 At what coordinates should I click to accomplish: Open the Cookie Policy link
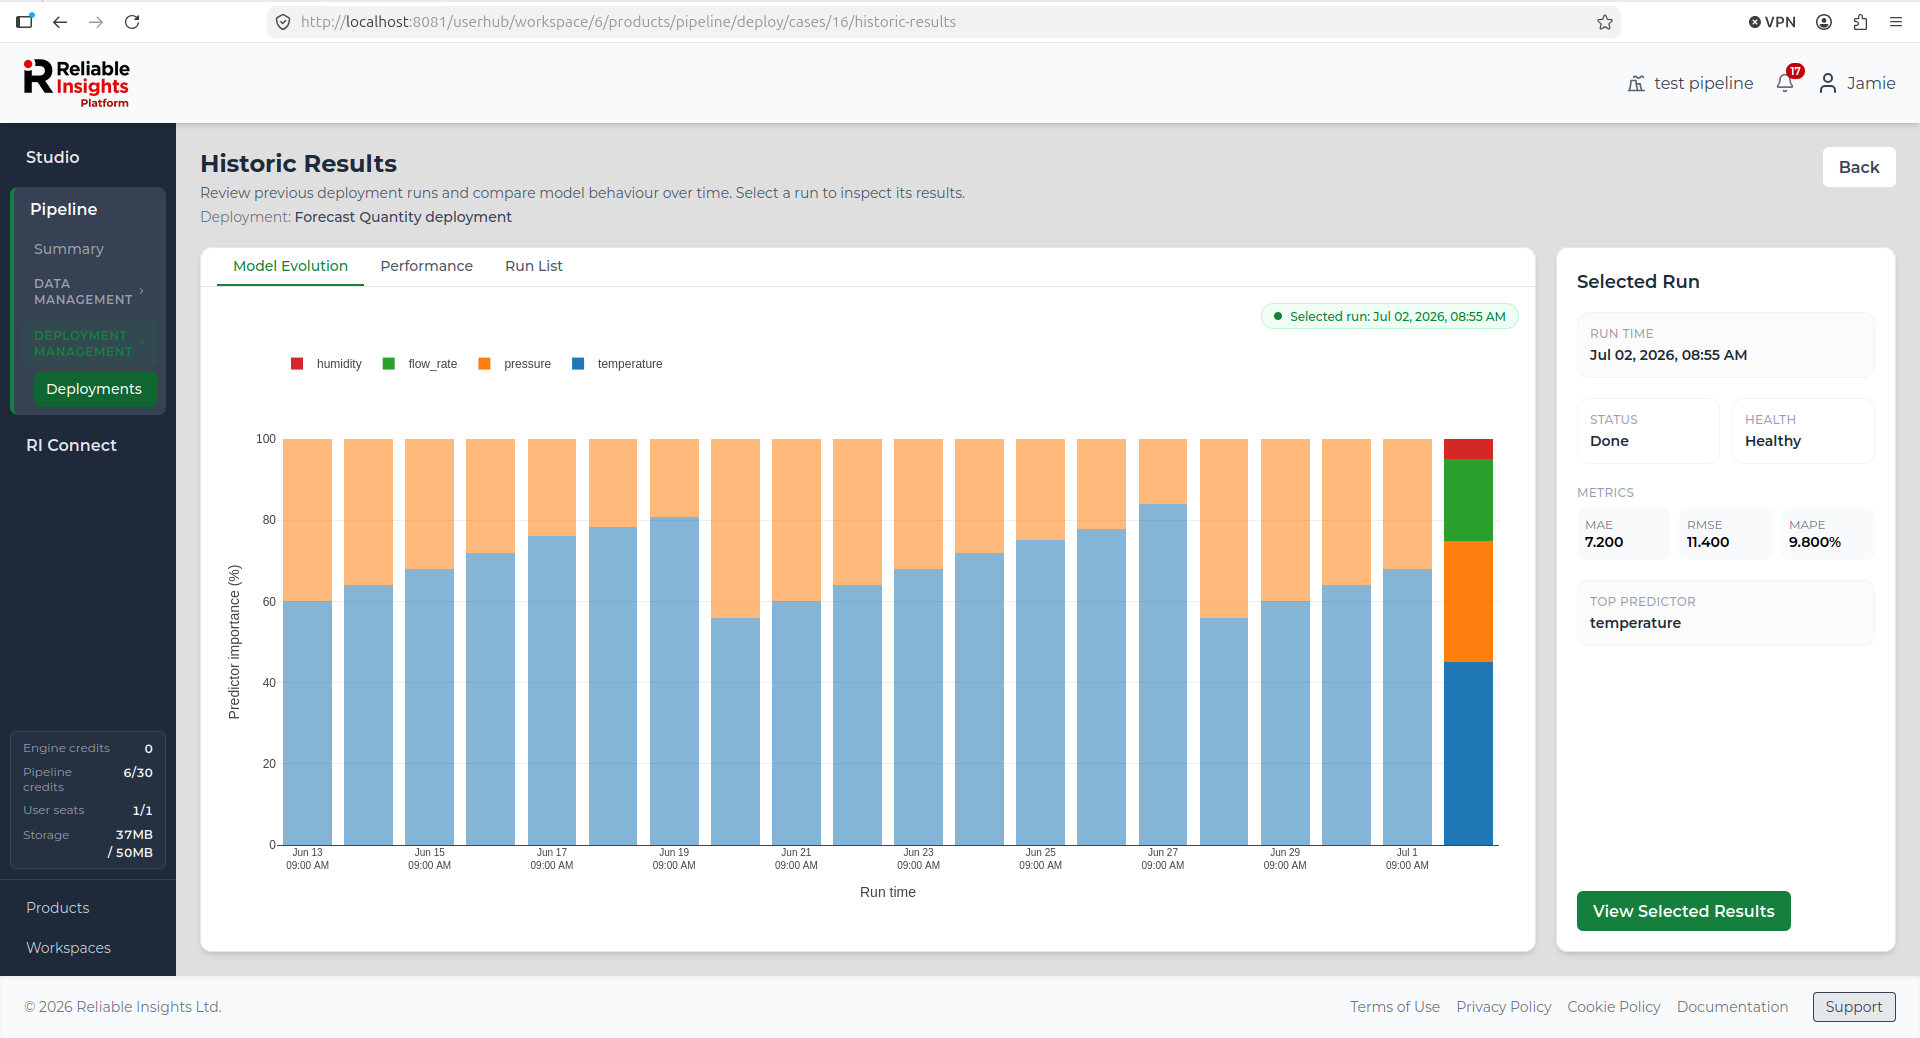[1613, 1007]
